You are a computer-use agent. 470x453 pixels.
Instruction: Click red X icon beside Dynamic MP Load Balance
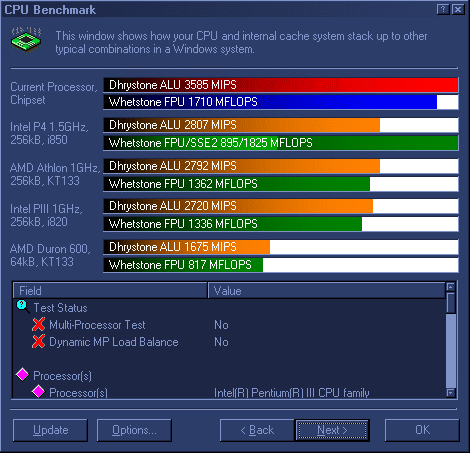click(x=39, y=341)
